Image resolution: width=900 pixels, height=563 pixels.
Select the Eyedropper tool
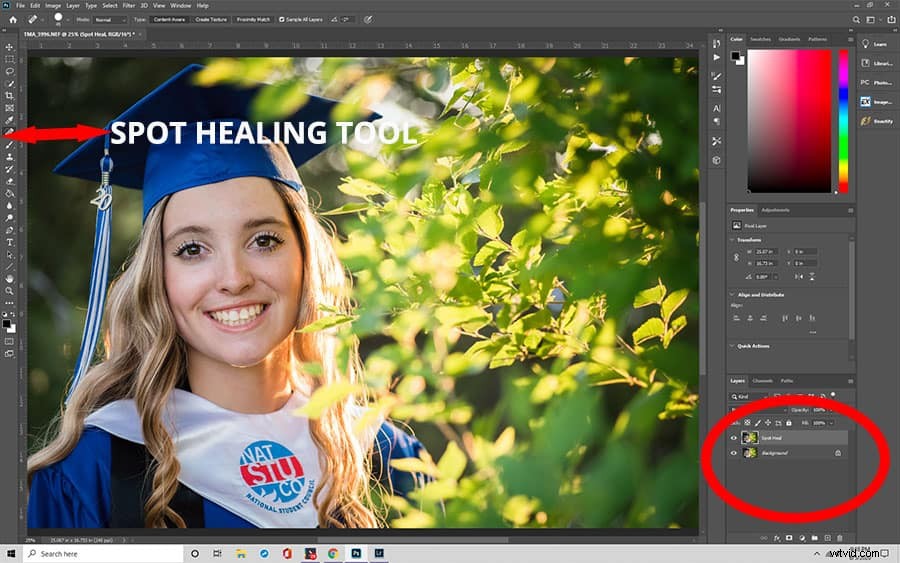(9, 120)
